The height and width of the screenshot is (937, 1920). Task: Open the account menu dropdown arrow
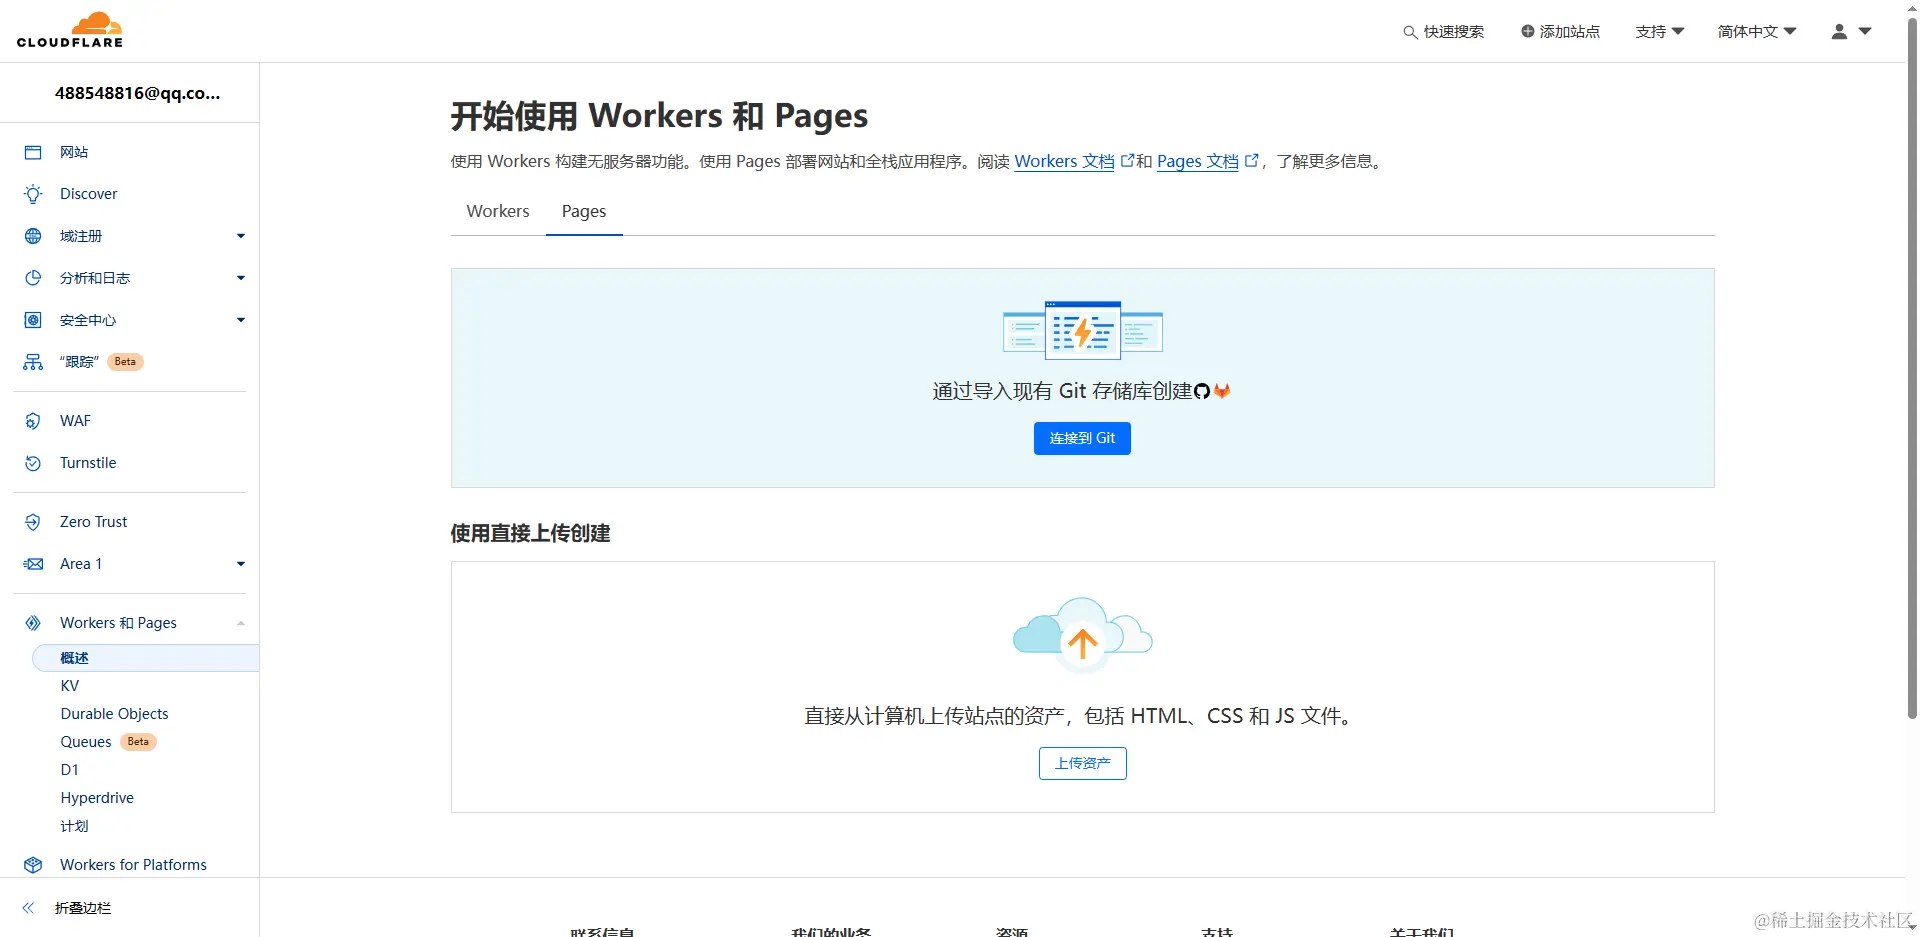(x=1865, y=31)
